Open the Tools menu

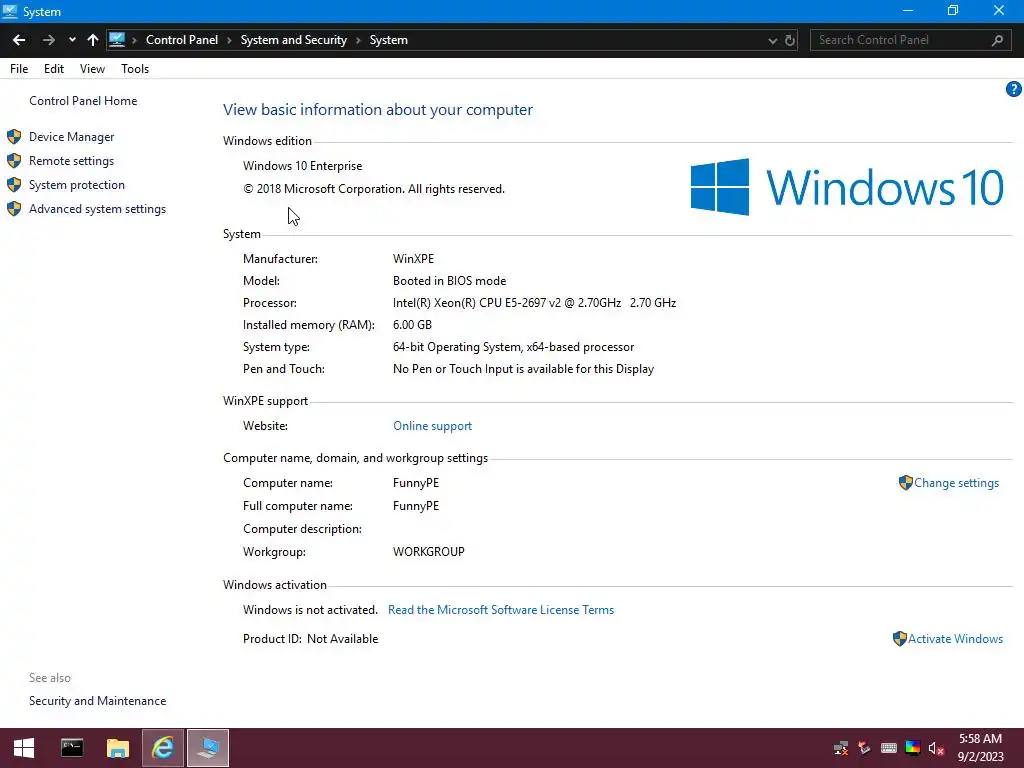[x=135, y=69]
